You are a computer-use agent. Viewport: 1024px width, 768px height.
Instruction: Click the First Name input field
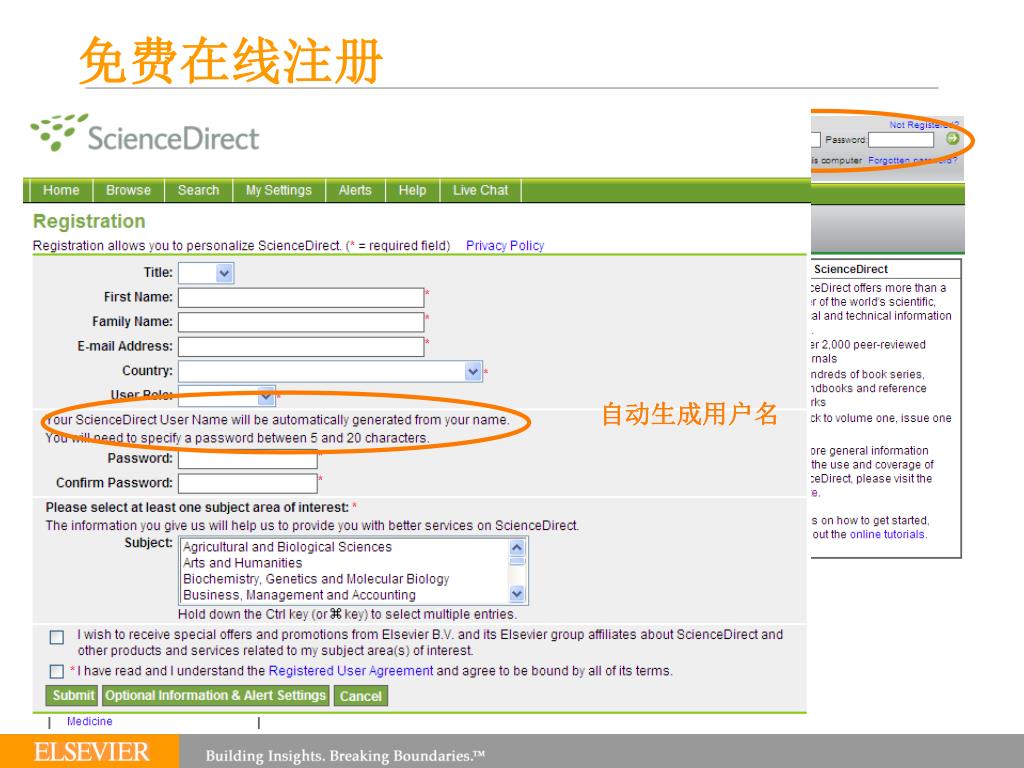tap(301, 297)
